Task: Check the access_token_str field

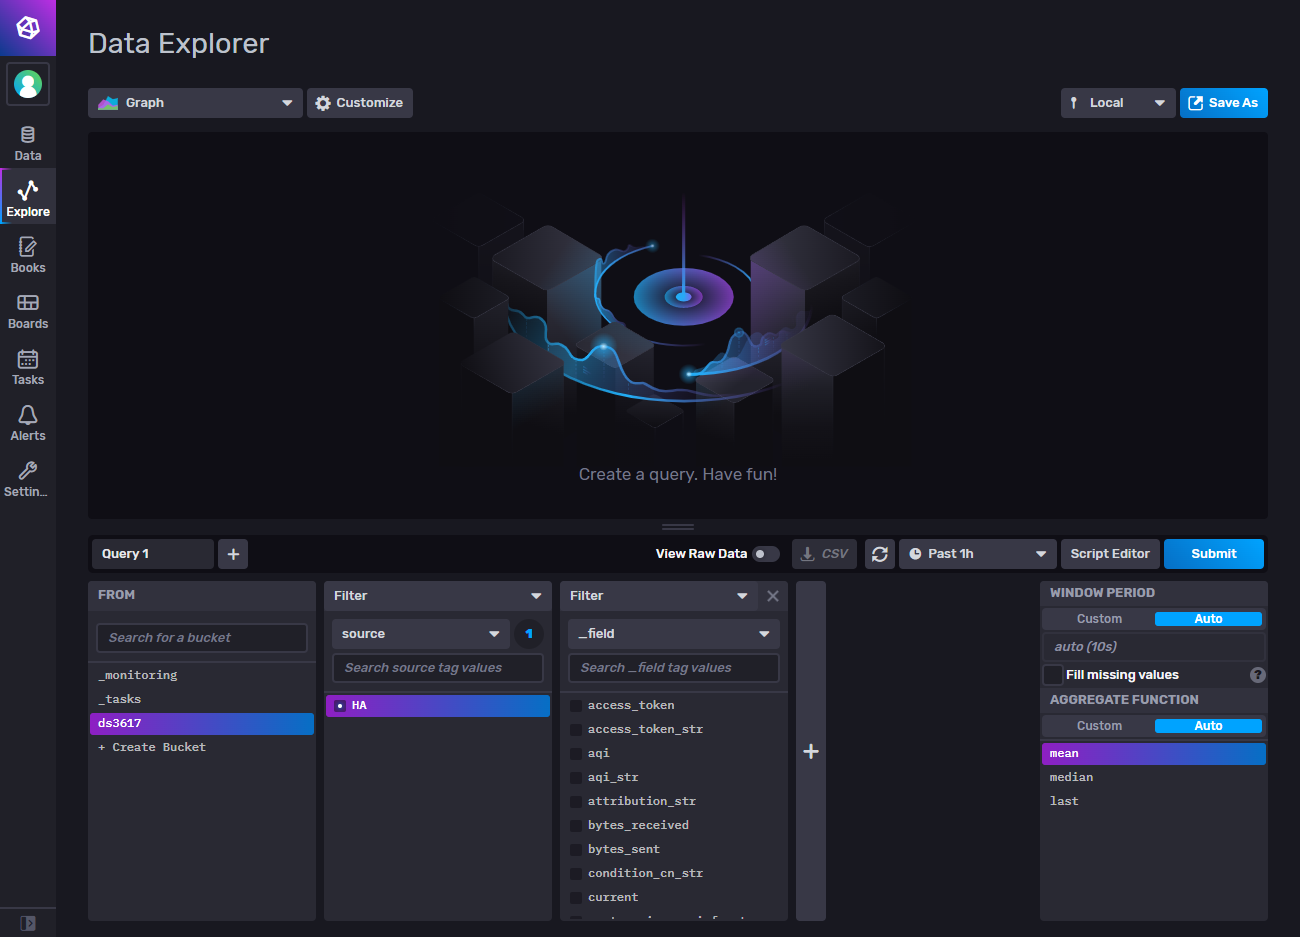Action: tap(576, 730)
